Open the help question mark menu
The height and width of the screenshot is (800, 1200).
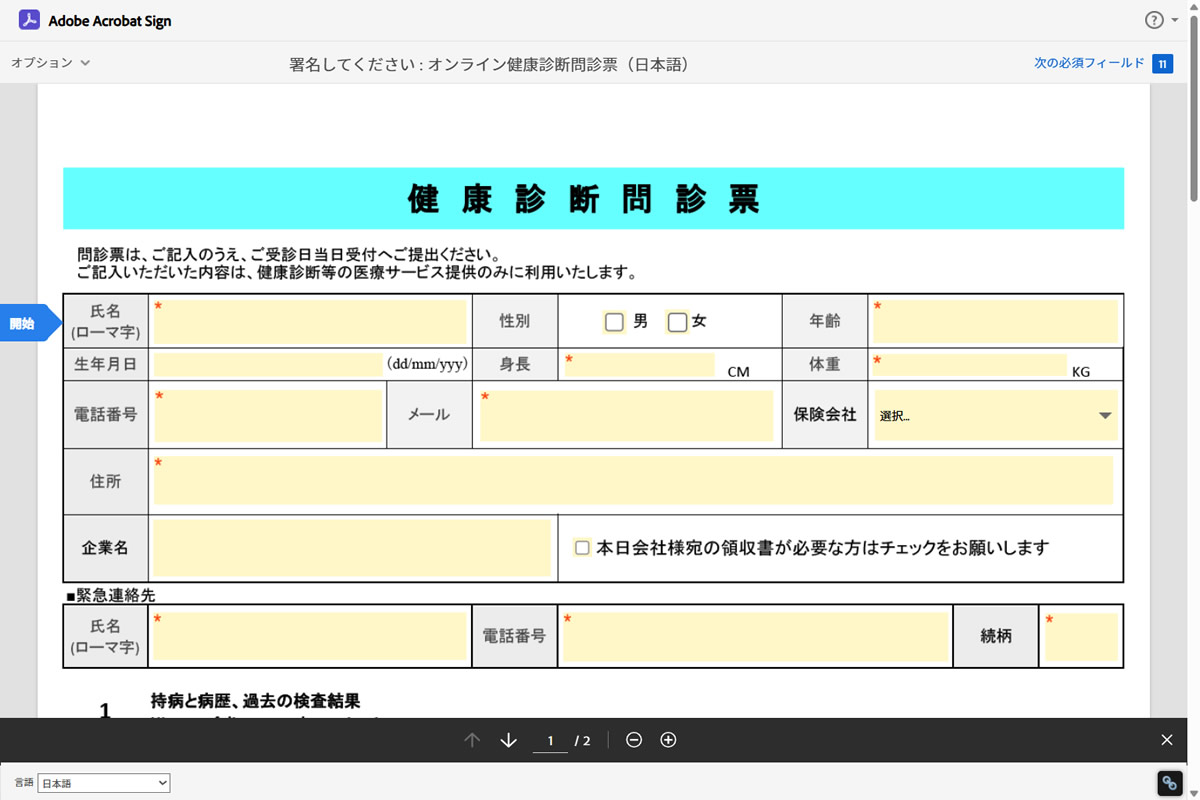tap(1154, 20)
